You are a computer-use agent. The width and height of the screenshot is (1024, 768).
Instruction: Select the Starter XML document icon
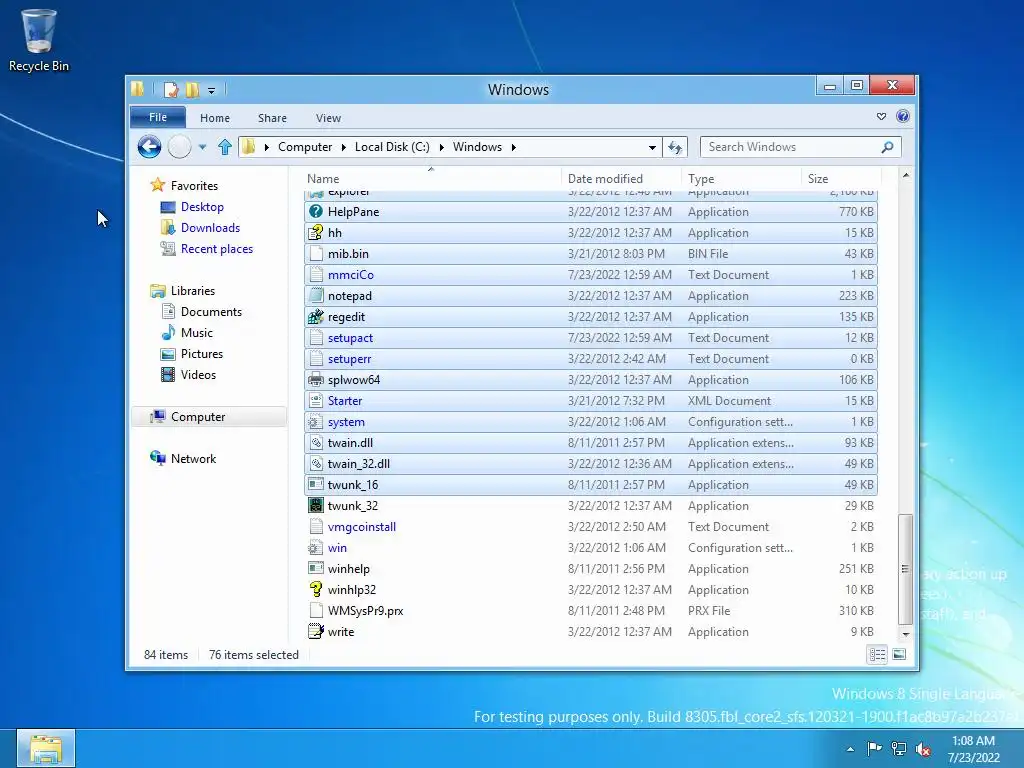316,401
